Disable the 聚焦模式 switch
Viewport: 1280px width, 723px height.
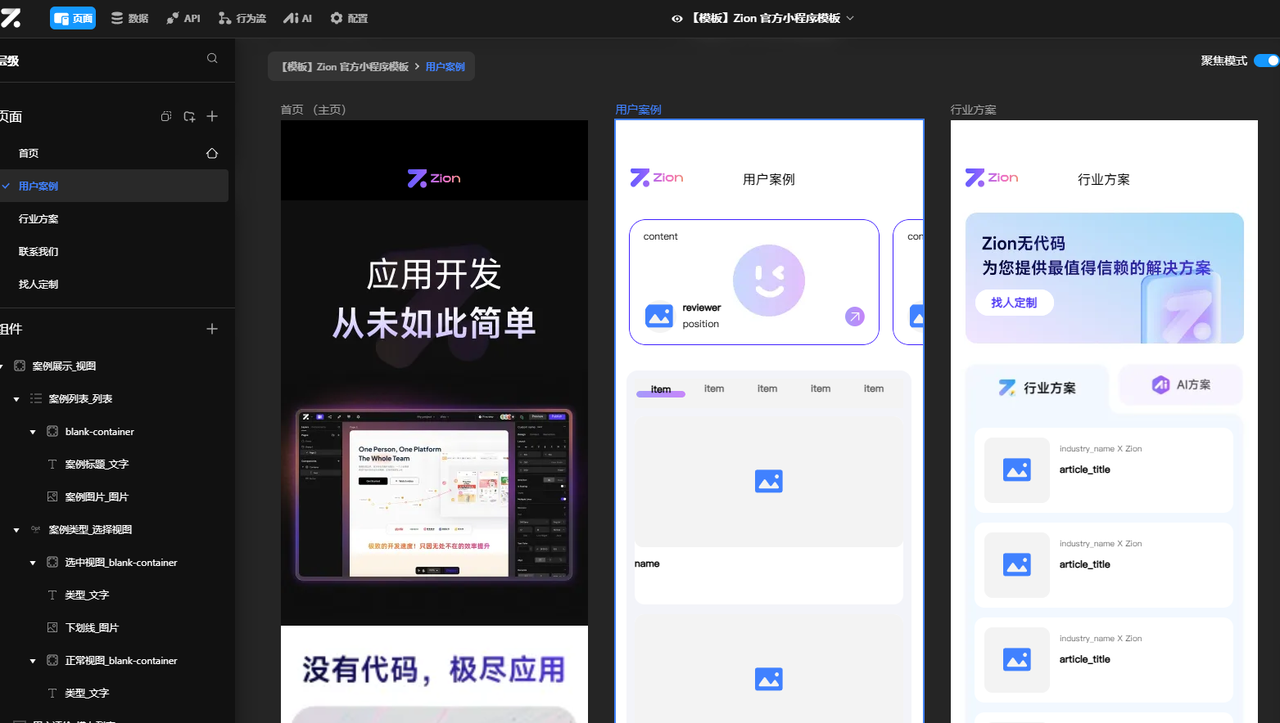pos(1266,60)
